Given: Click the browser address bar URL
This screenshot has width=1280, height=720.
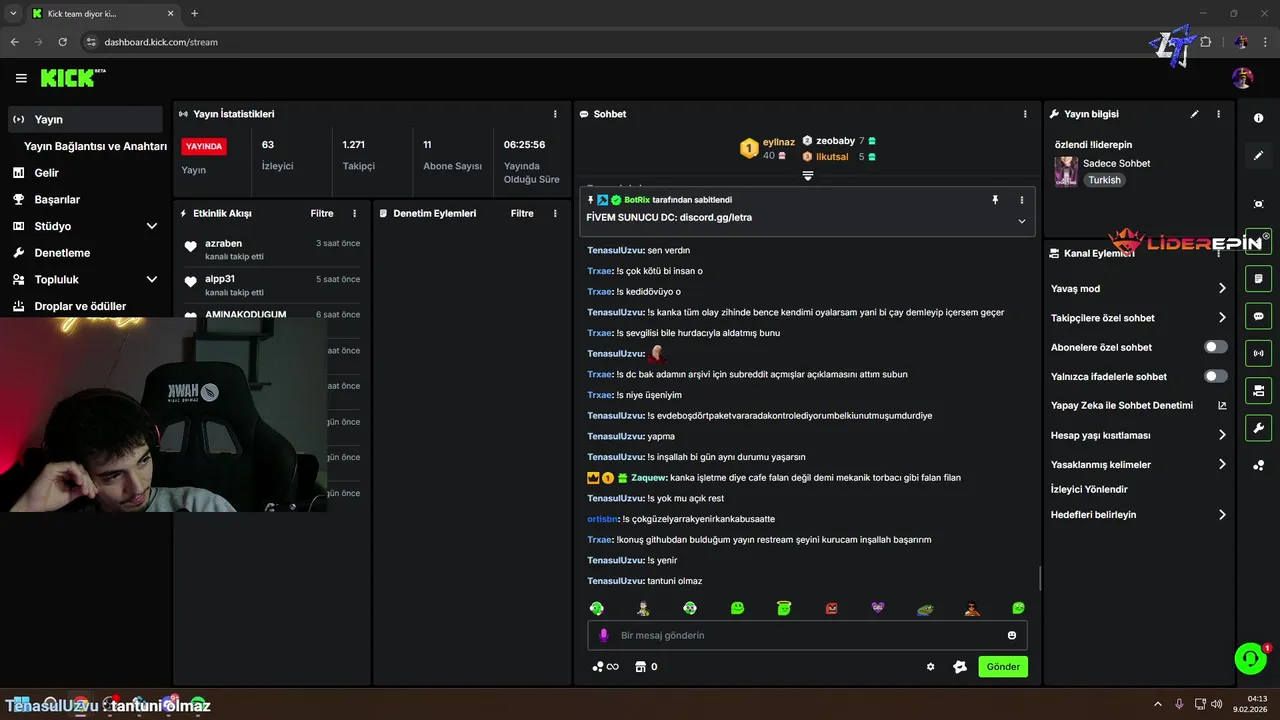Looking at the screenshot, I should coord(161,42).
